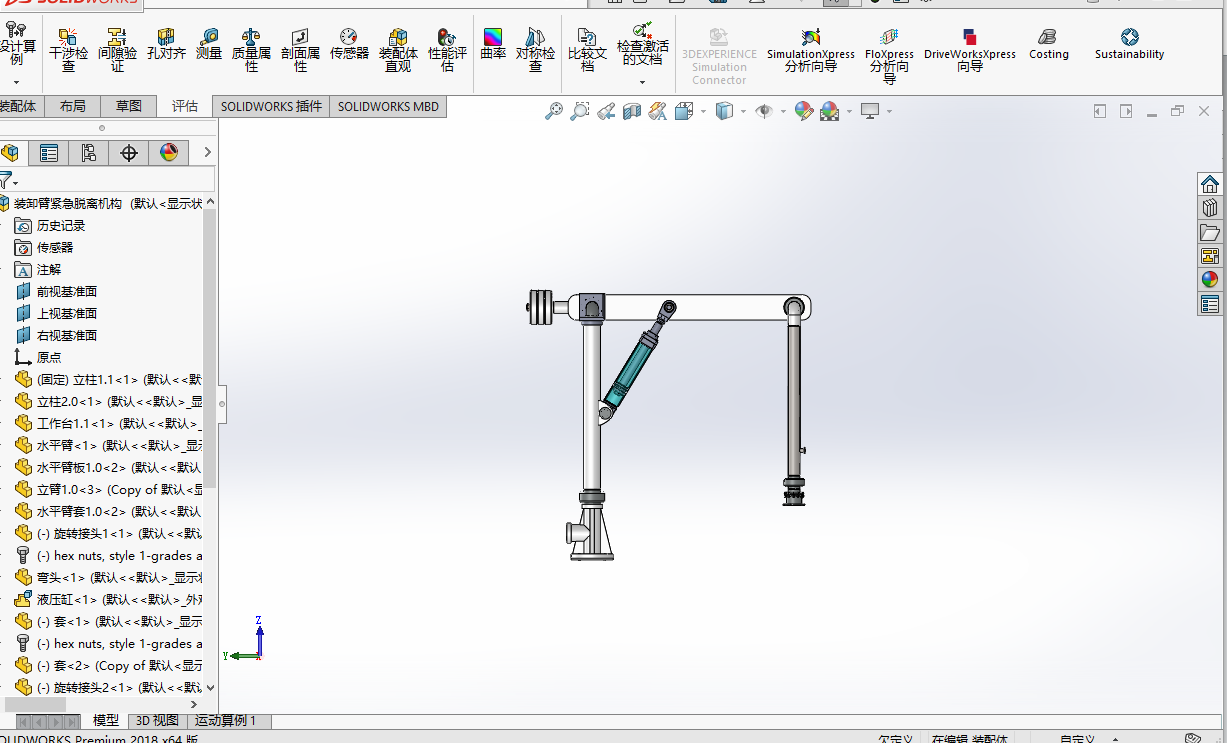Open FeatureManager design tree tab
The height and width of the screenshot is (743, 1227).
pos(10,152)
